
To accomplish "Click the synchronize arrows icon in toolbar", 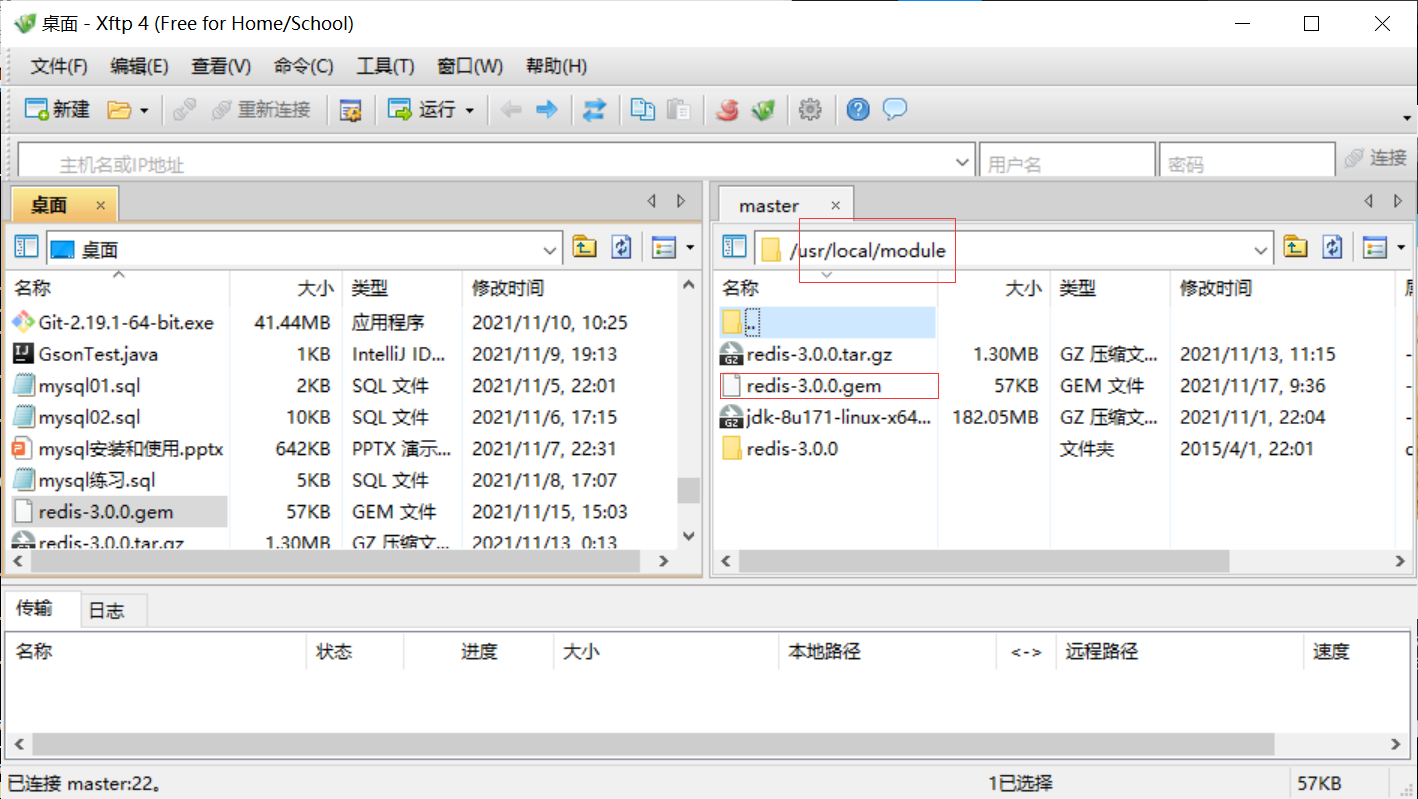I will pyautogui.click(x=595, y=110).
